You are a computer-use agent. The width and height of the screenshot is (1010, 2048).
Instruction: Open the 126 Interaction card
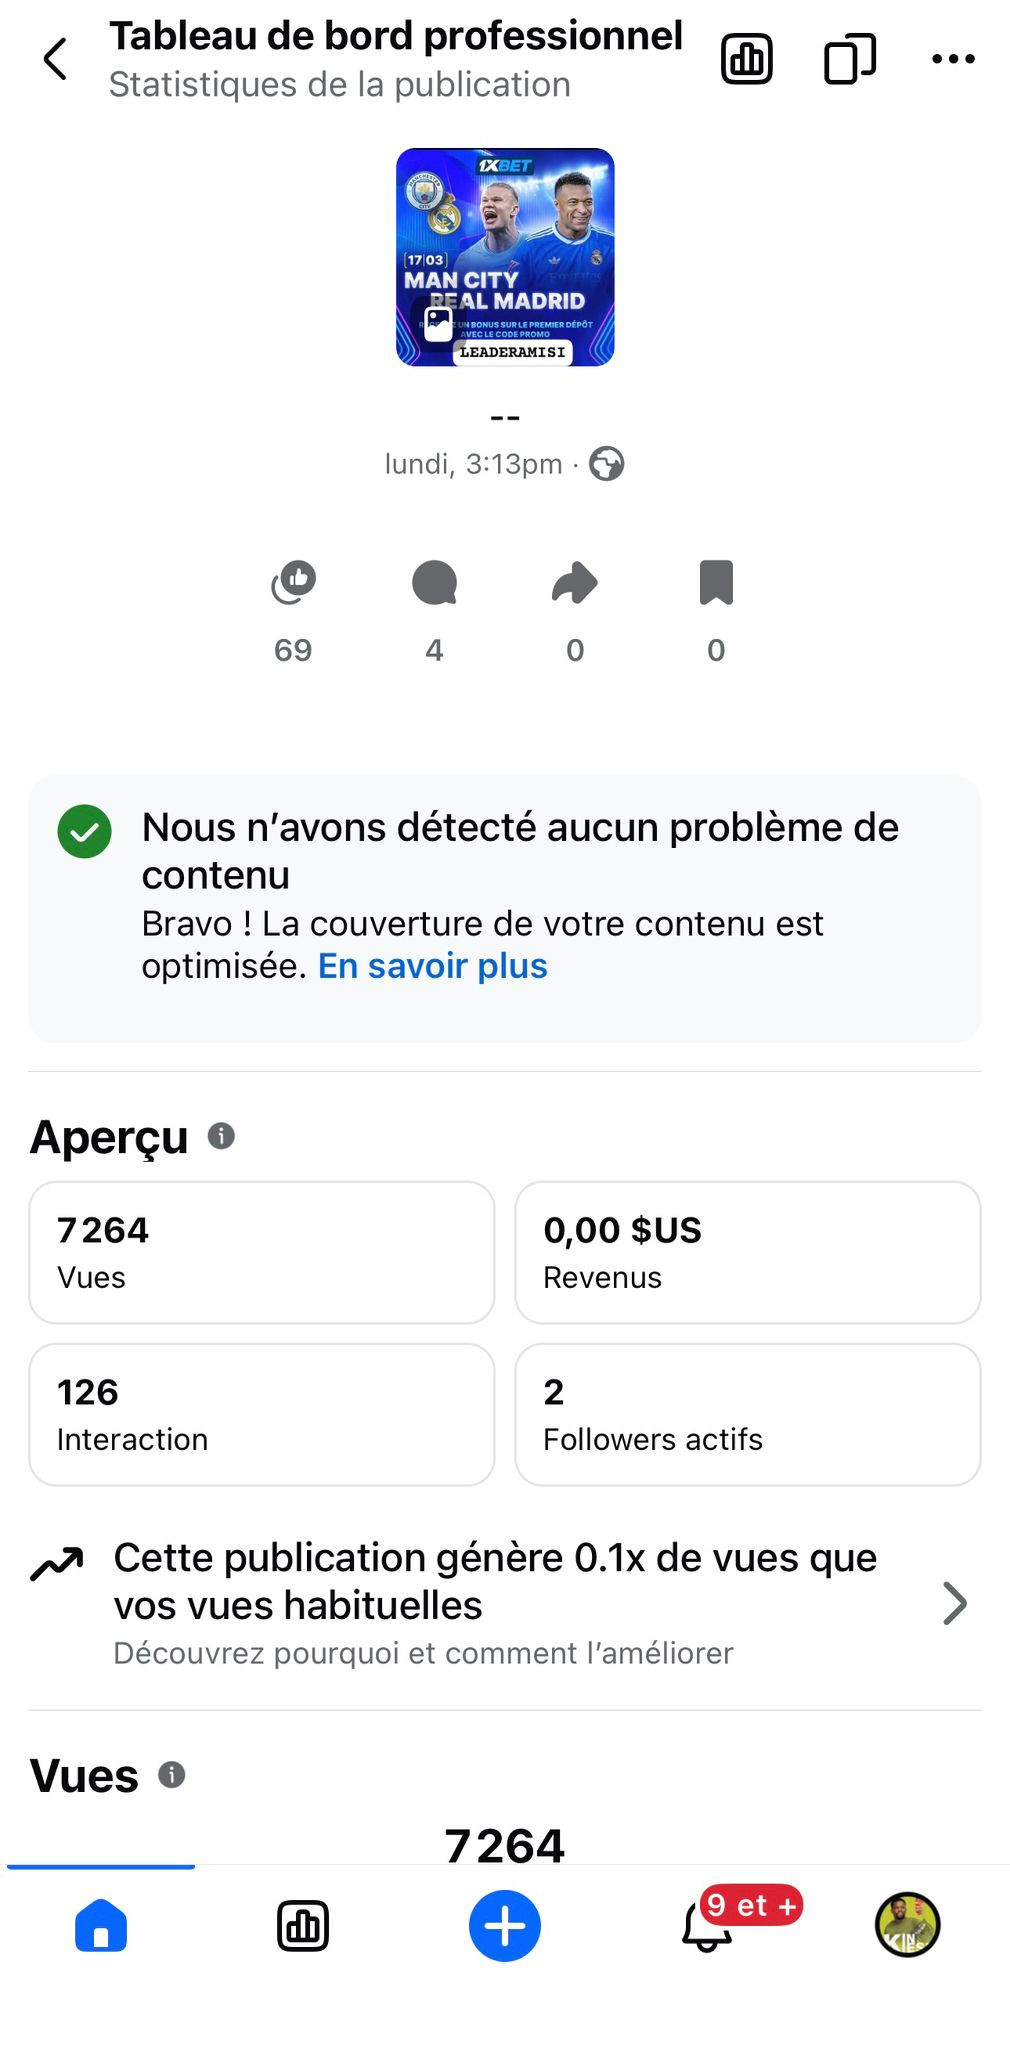[x=262, y=1414]
